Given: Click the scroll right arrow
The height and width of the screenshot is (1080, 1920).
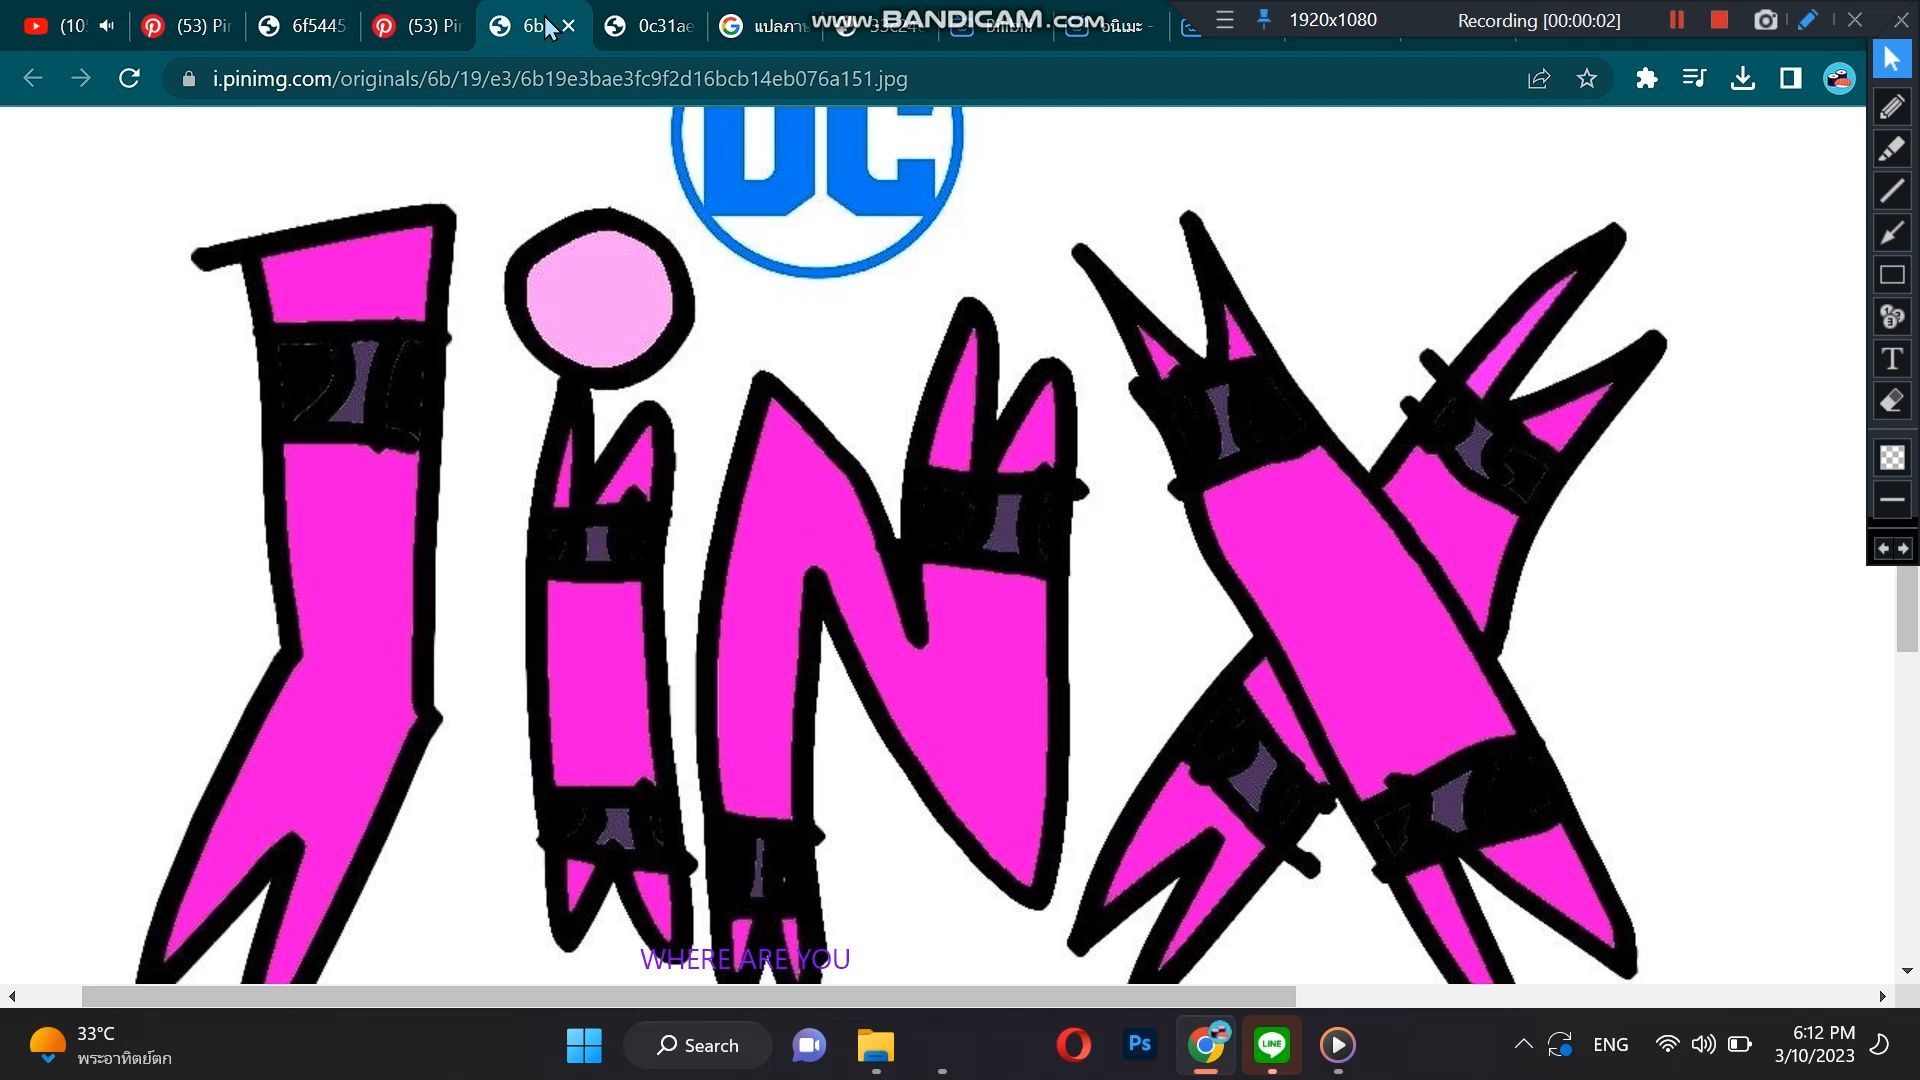Looking at the screenshot, I should [1882, 996].
